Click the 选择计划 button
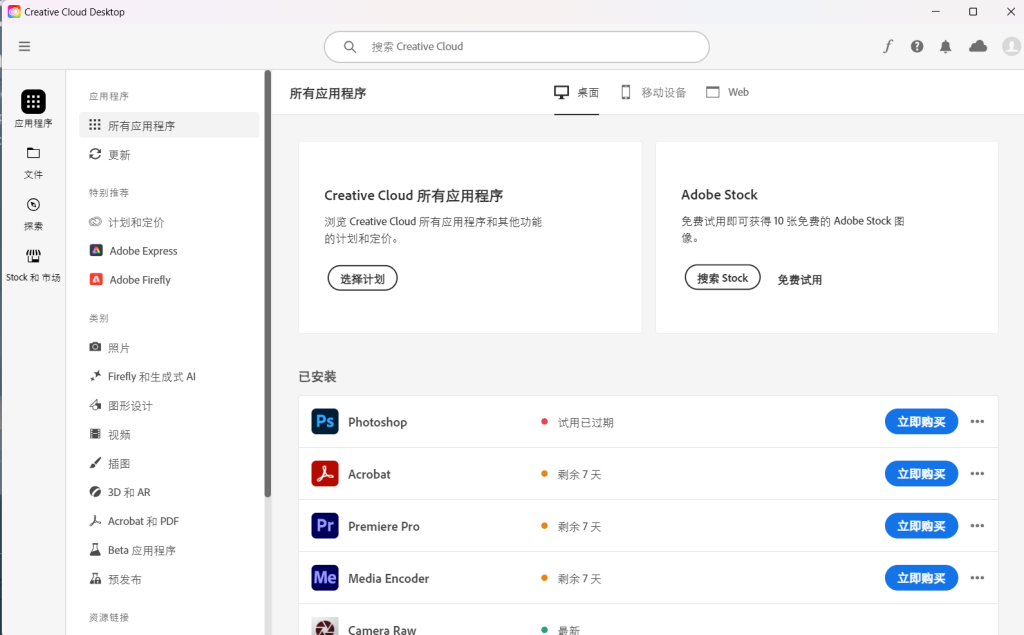Image resolution: width=1024 pixels, height=635 pixels. pyautogui.click(x=362, y=279)
